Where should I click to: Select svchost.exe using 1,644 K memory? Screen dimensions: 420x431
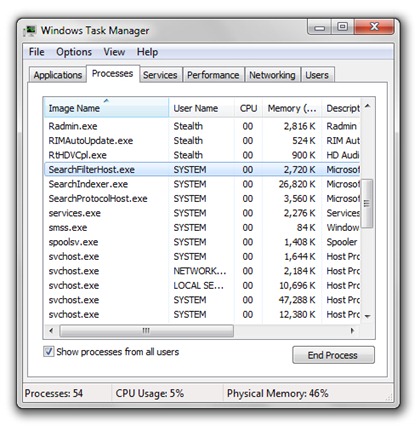202,257
